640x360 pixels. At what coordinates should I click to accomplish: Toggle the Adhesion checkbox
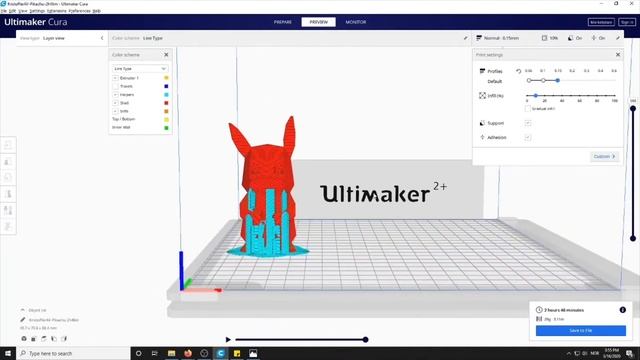tap(528, 137)
